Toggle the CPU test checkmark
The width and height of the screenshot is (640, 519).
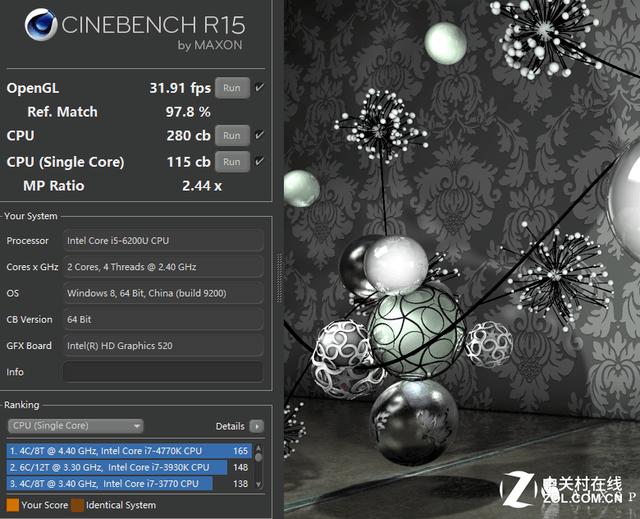point(259,135)
